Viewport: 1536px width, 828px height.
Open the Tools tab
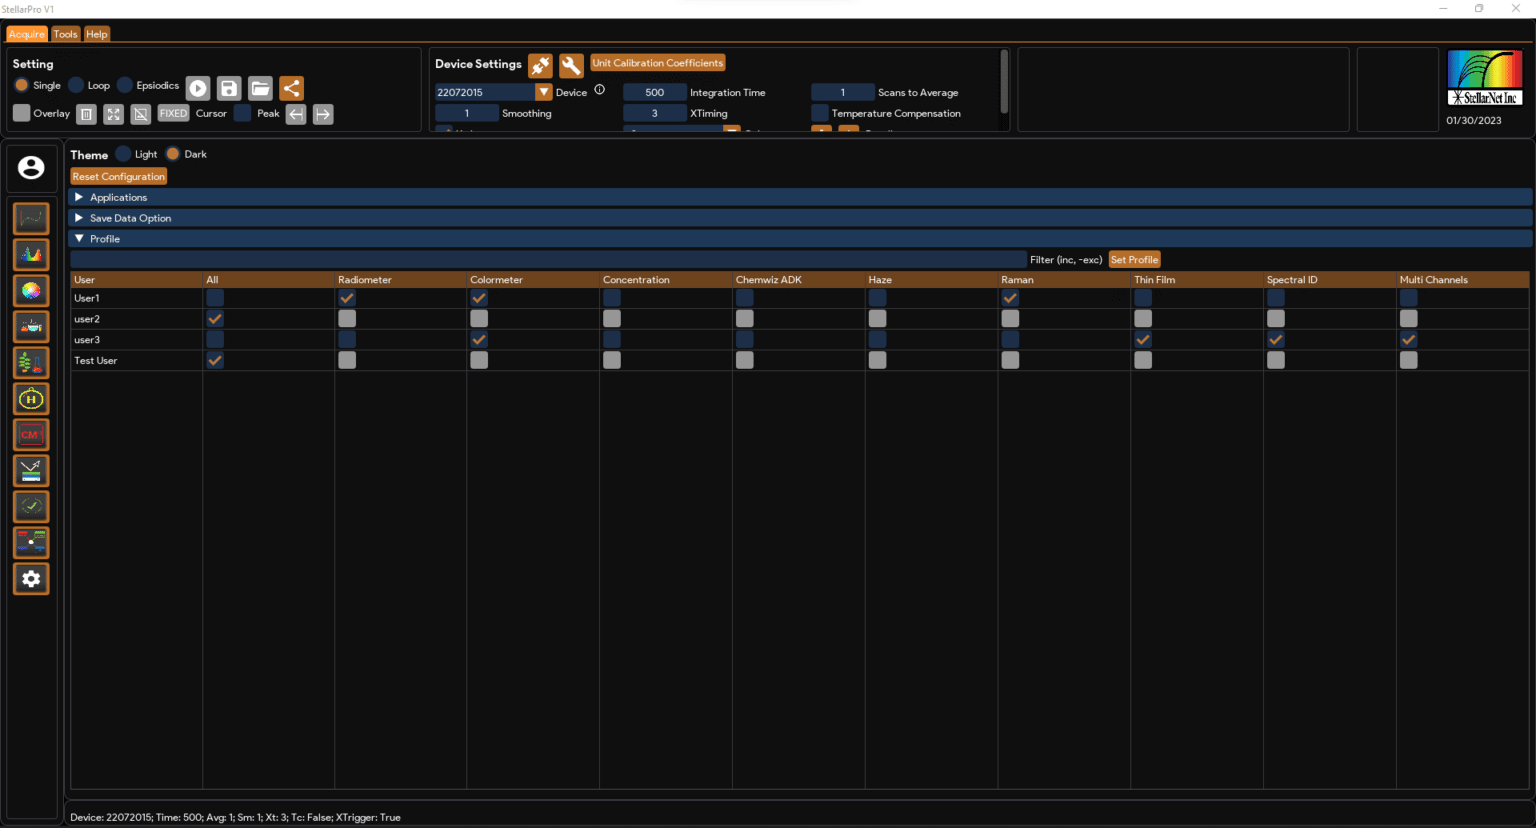coord(65,34)
